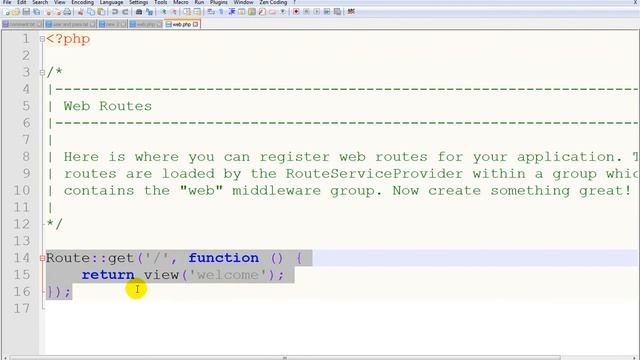
Task: Click the Zoom In toolbar icon
Action: tap(163, 12)
